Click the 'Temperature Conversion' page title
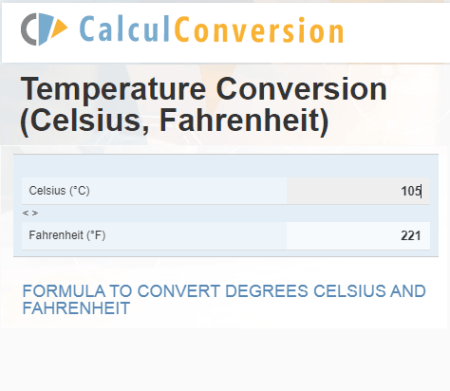450x391 pixels. pos(204,89)
